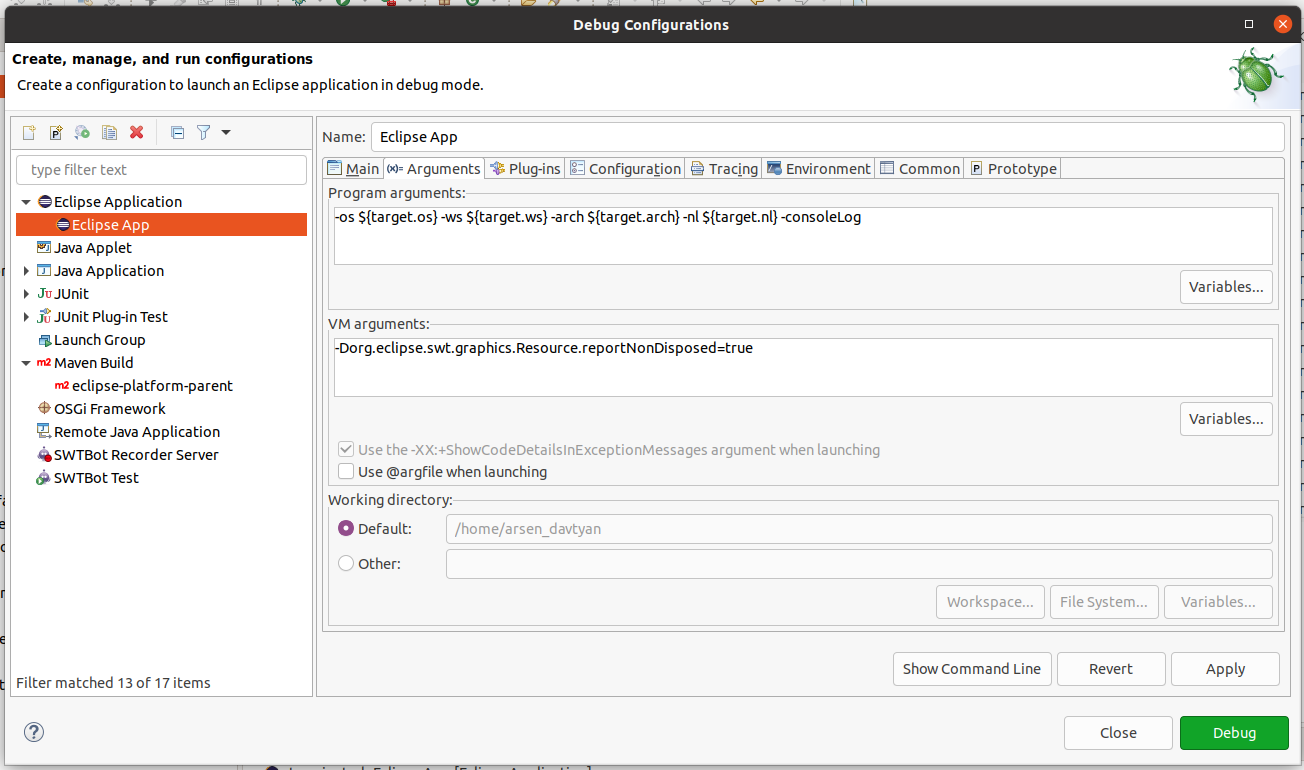
Task: Click the filter launch configurations funnel icon
Action: click(x=203, y=132)
